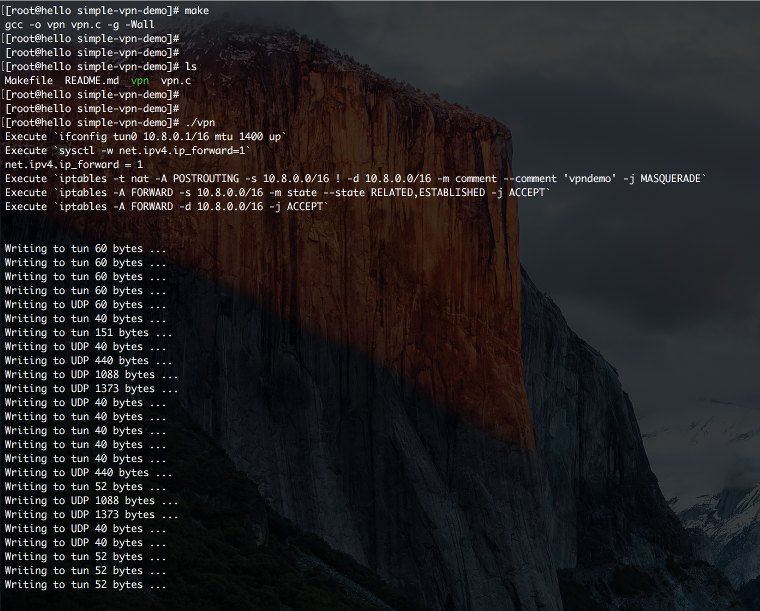Click the "./vpn" command at the prompt
This screenshot has height=611, width=760.
200,123
